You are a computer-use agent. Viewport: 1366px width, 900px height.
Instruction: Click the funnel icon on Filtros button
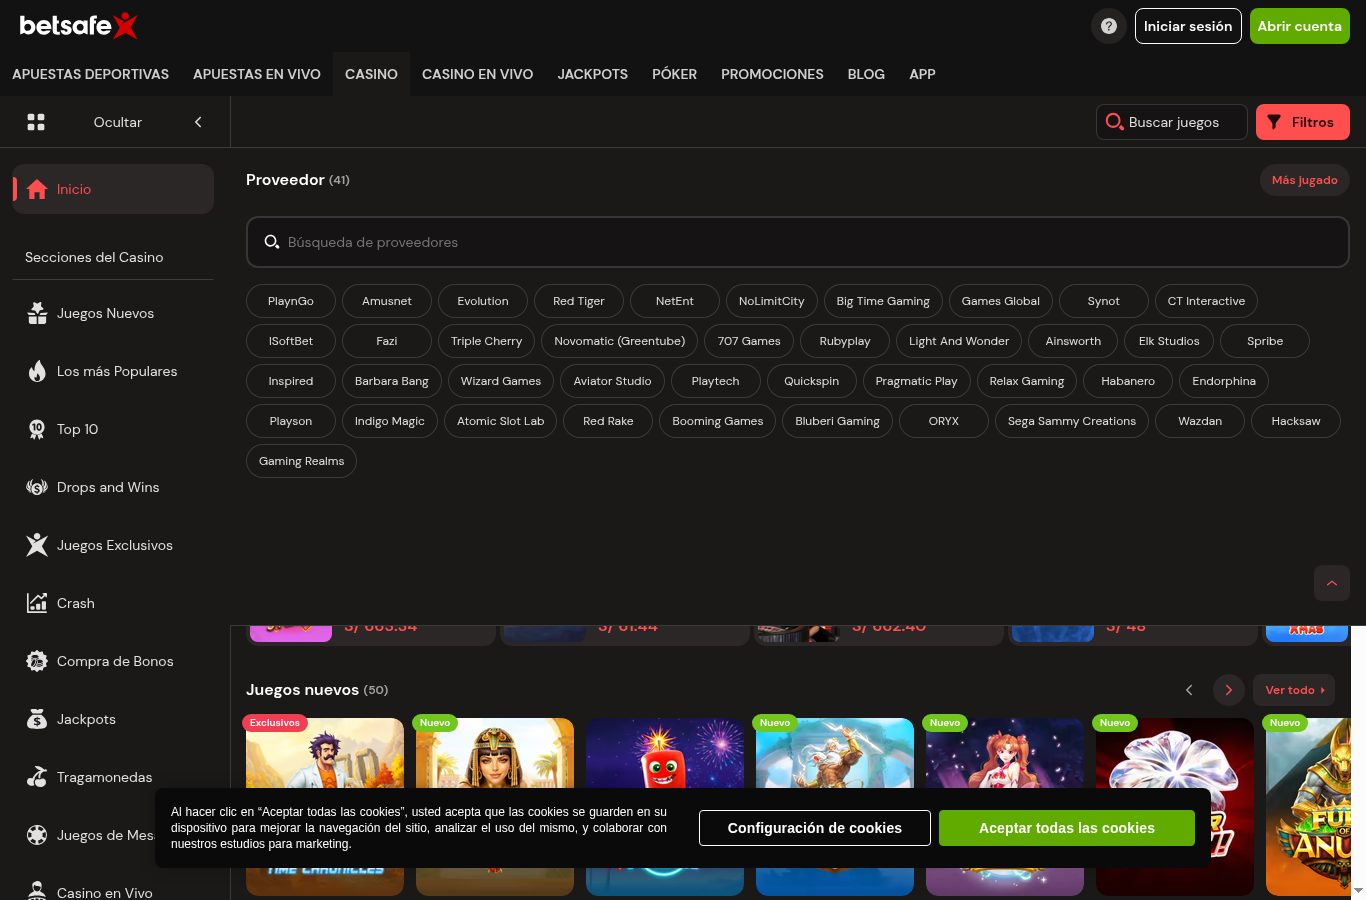(x=1274, y=122)
